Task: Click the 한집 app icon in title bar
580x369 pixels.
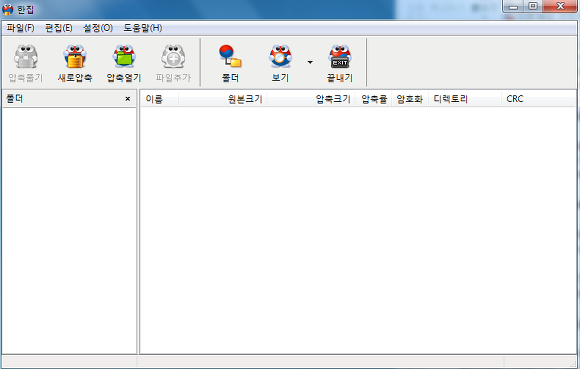Action: (7, 9)
